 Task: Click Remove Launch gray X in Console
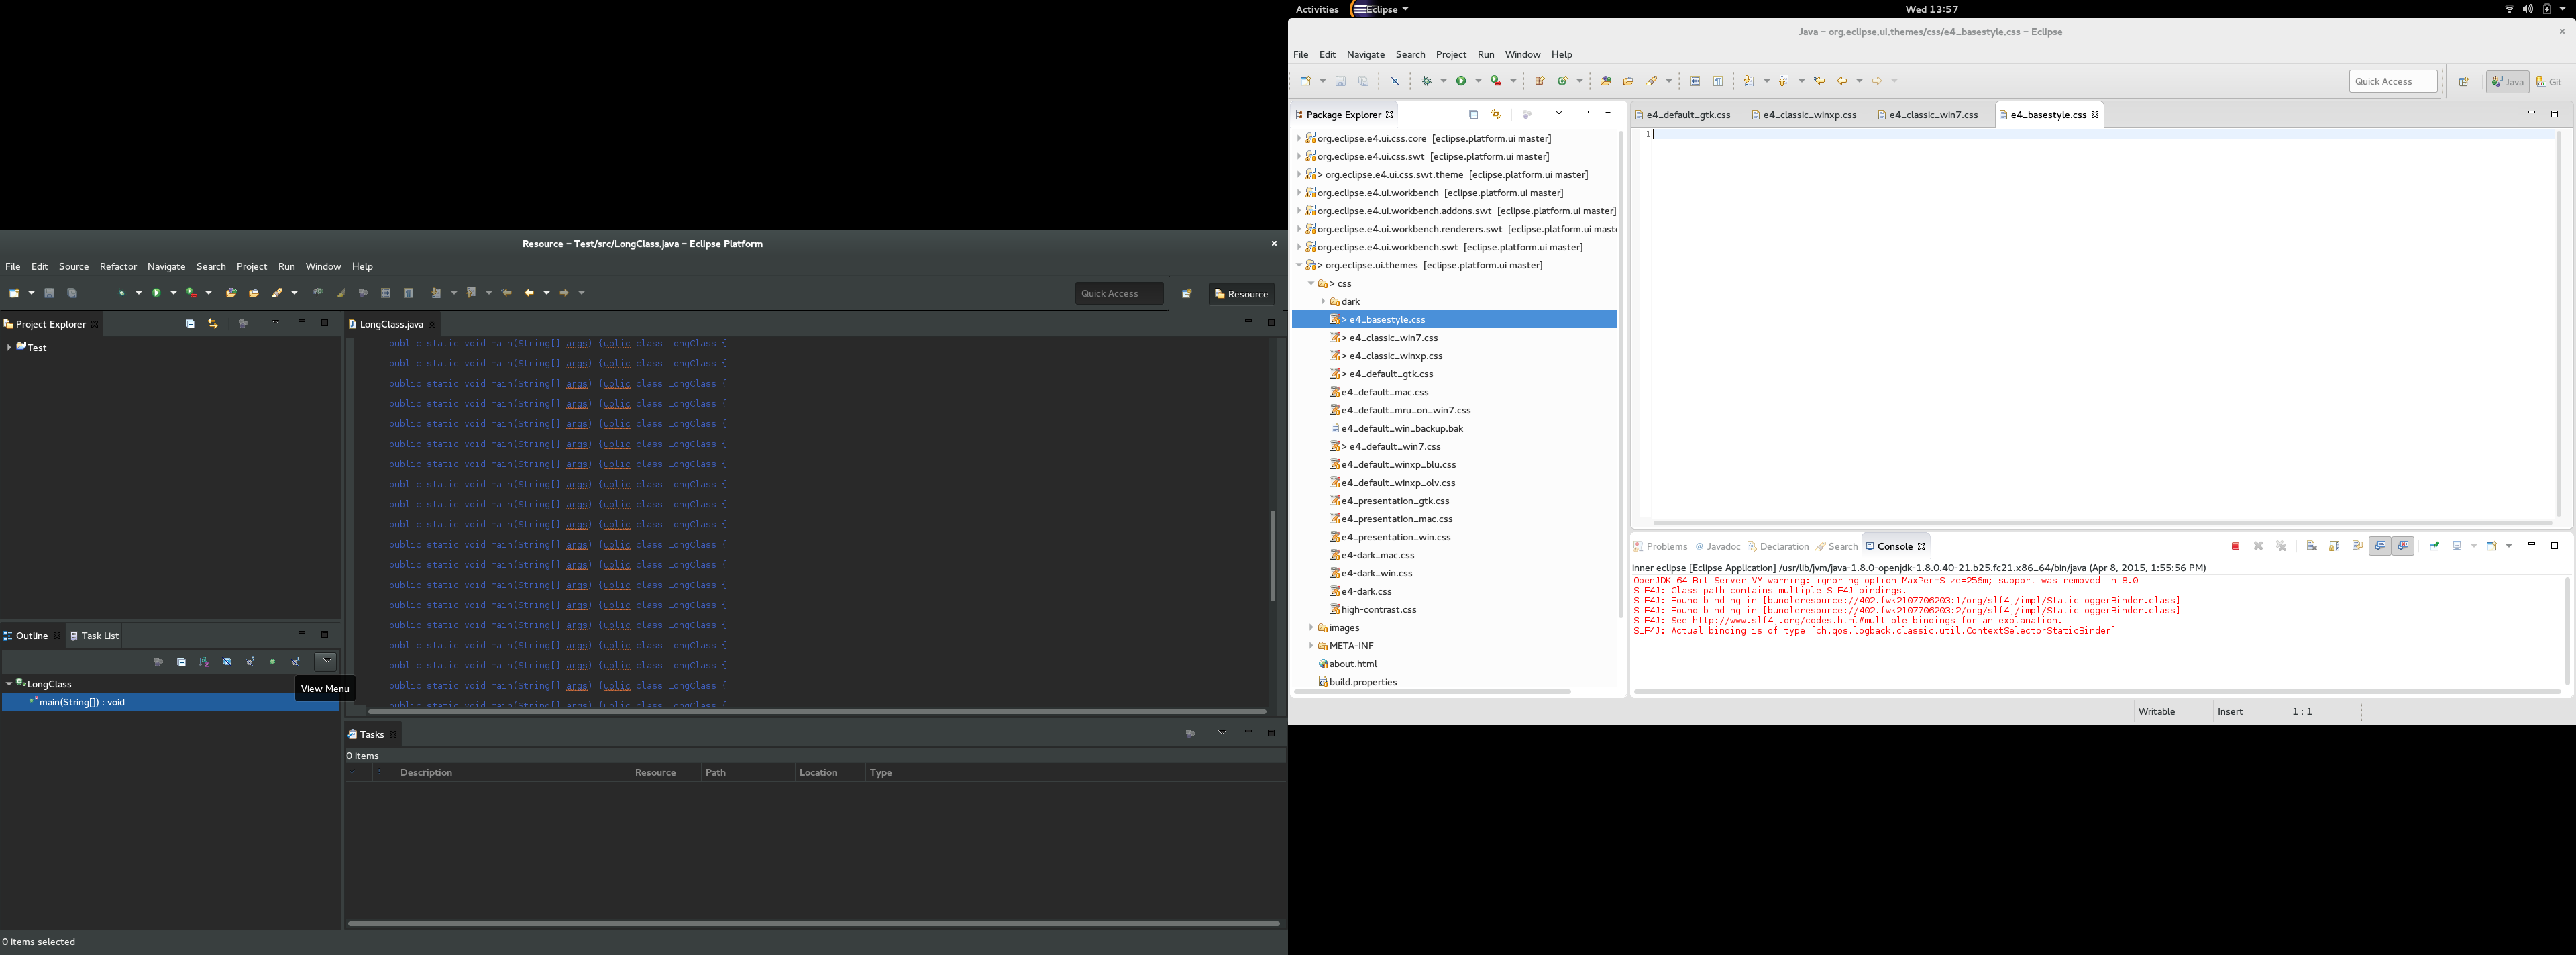click(x=2258, y=546)
